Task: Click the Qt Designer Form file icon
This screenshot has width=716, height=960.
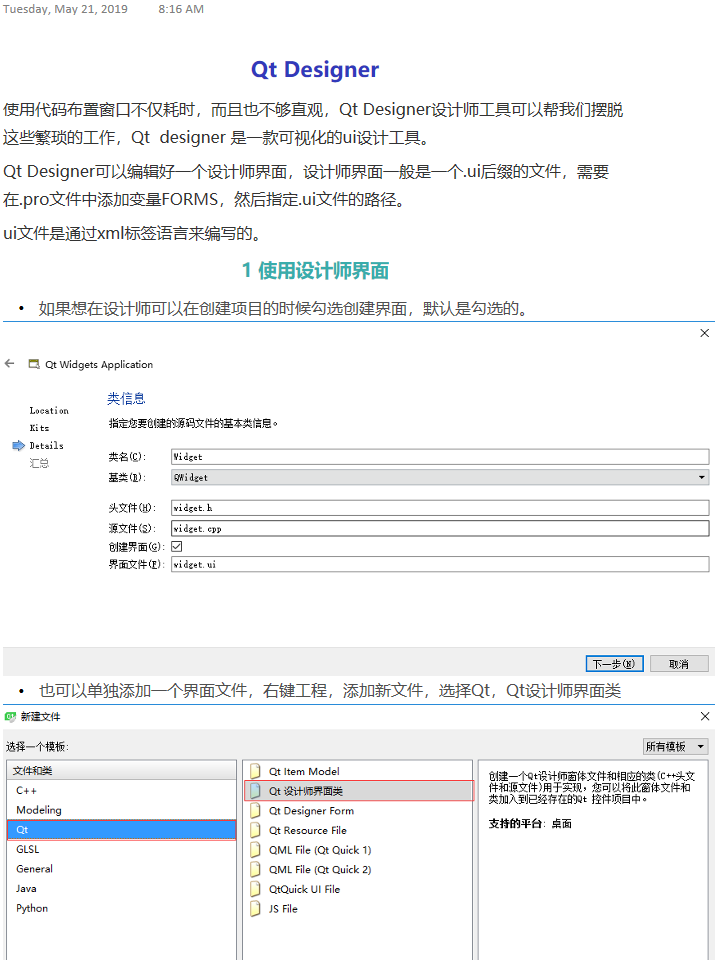Action: (x=255, y=811)
